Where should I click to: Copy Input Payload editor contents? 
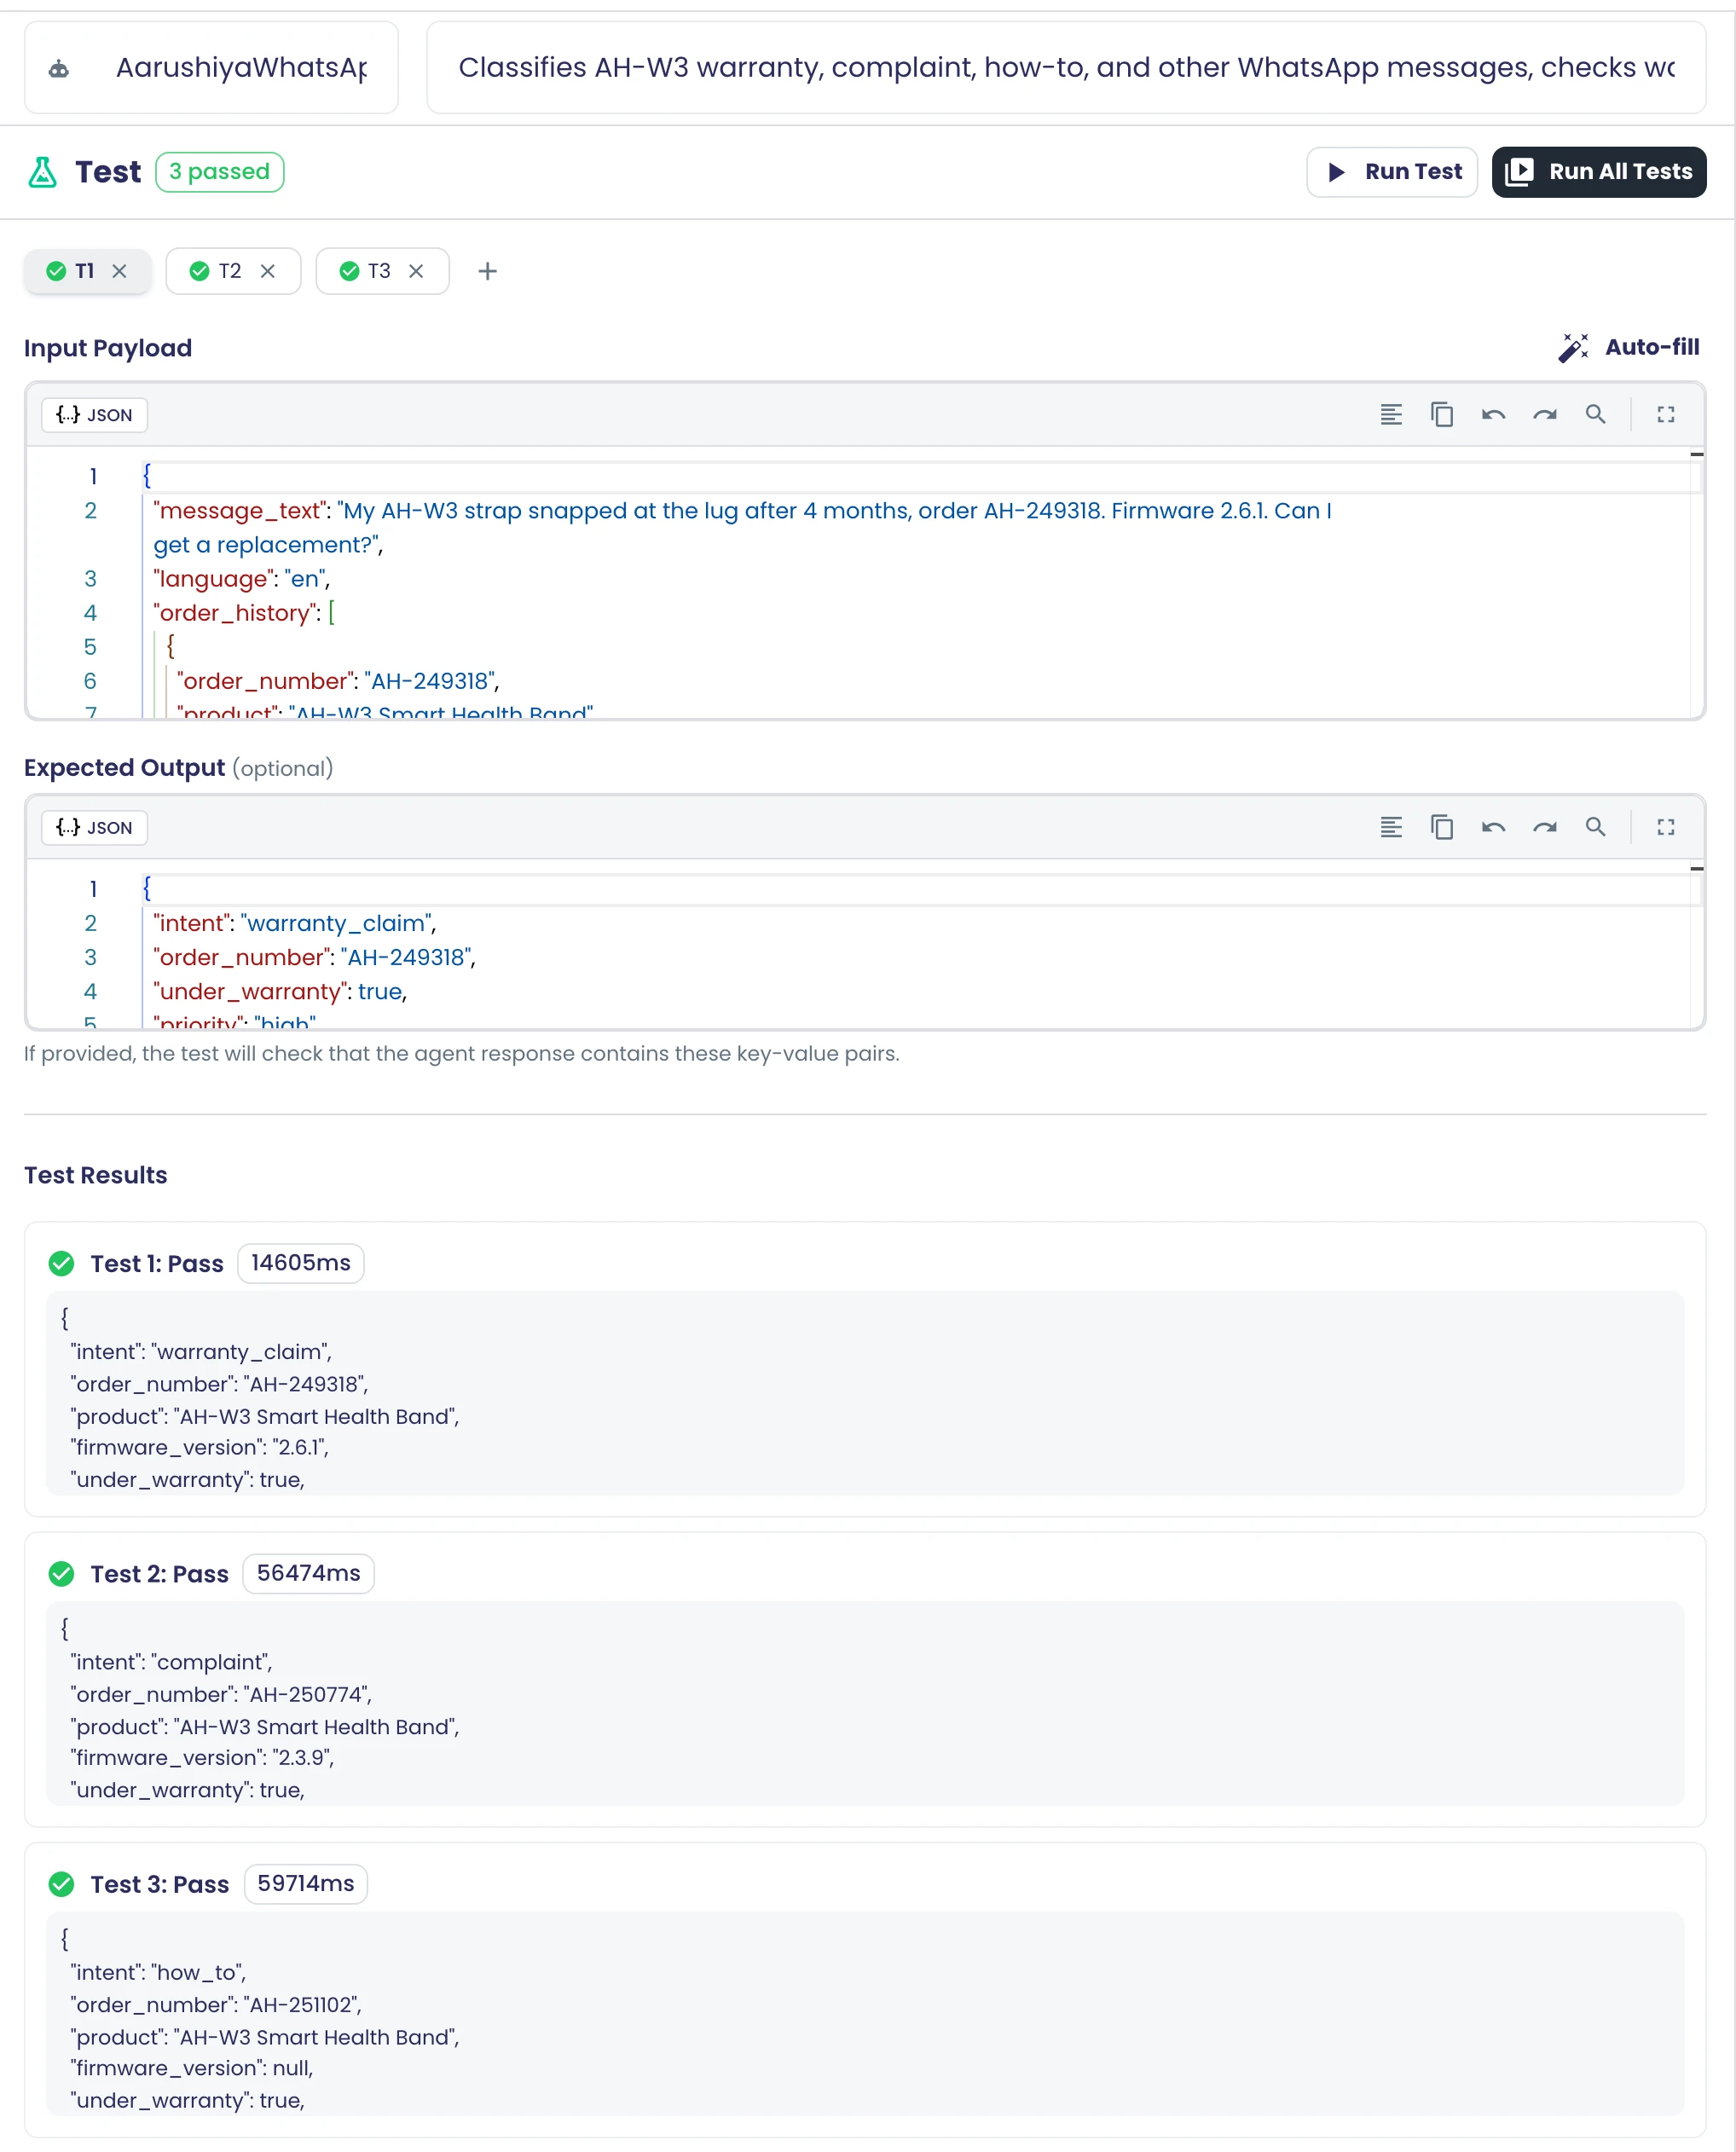coord(1442,414)
